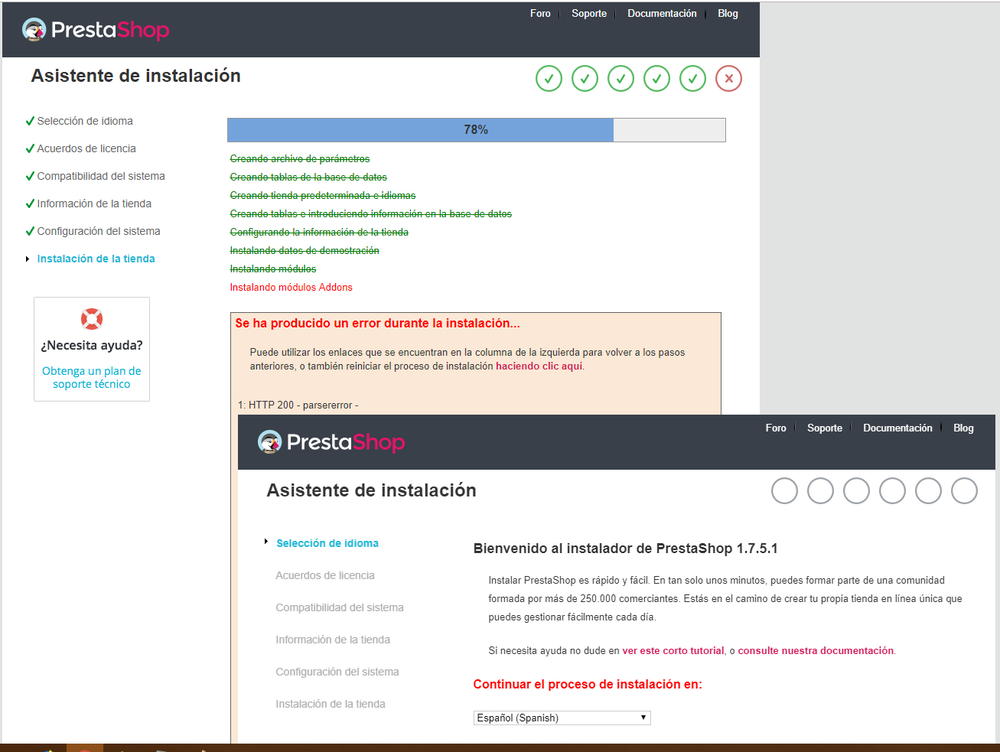Open the Español (Spanish) language dropdown

561,718
